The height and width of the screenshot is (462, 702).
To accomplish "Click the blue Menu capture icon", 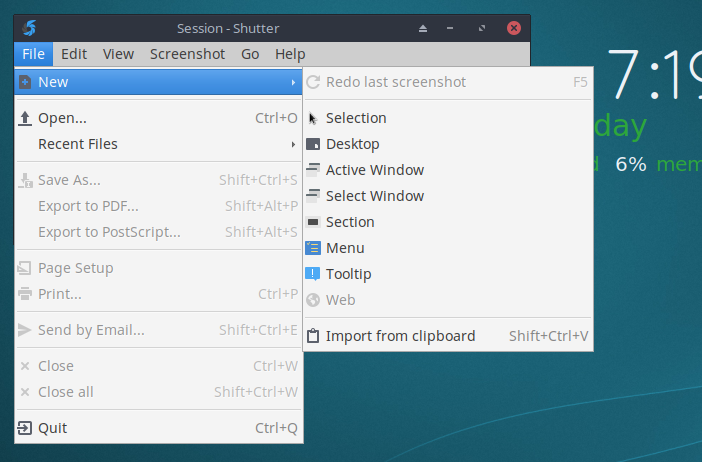I will pos(313,248).
